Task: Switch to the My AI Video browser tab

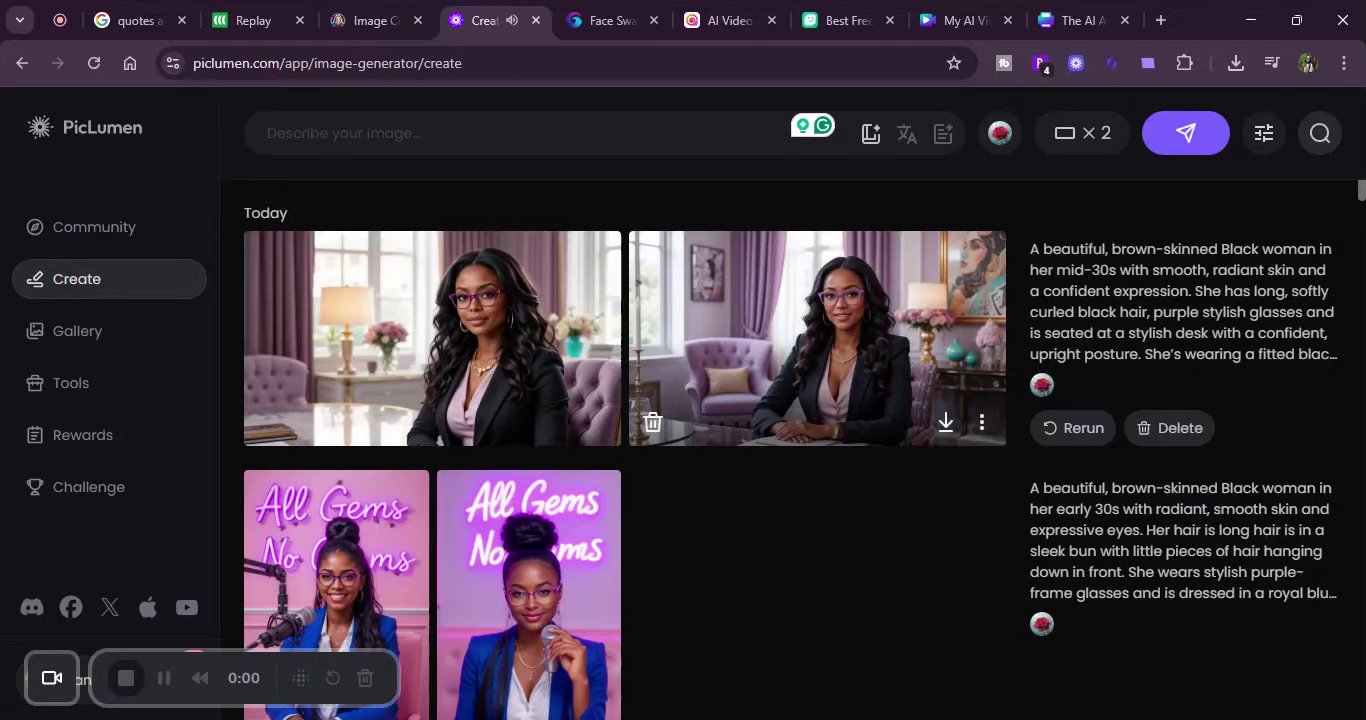Action: [x=966, y=20]
